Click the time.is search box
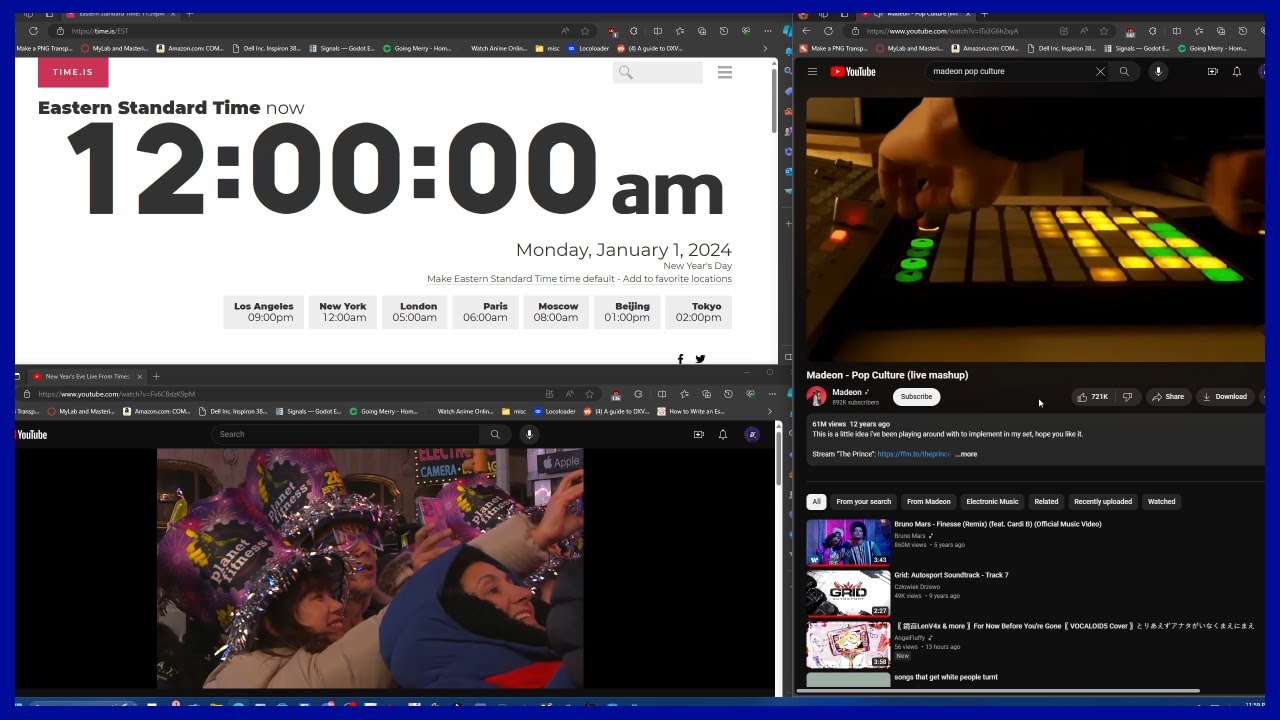 [x=658, y=72]
